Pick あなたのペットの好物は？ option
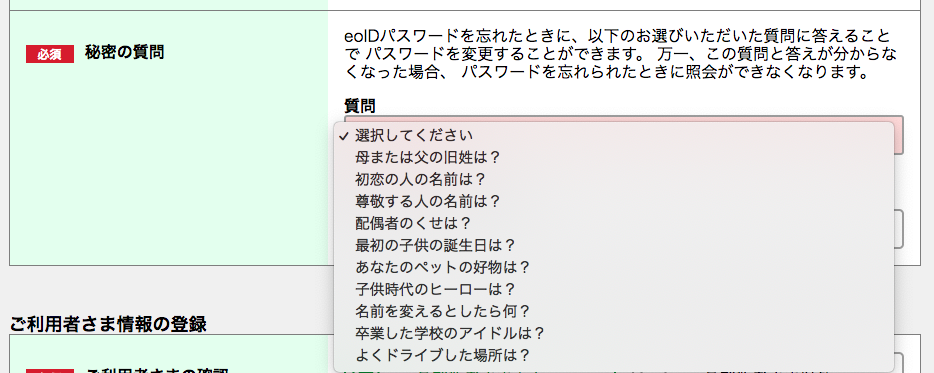The image size is (934, 373). (x=614, y=268)
